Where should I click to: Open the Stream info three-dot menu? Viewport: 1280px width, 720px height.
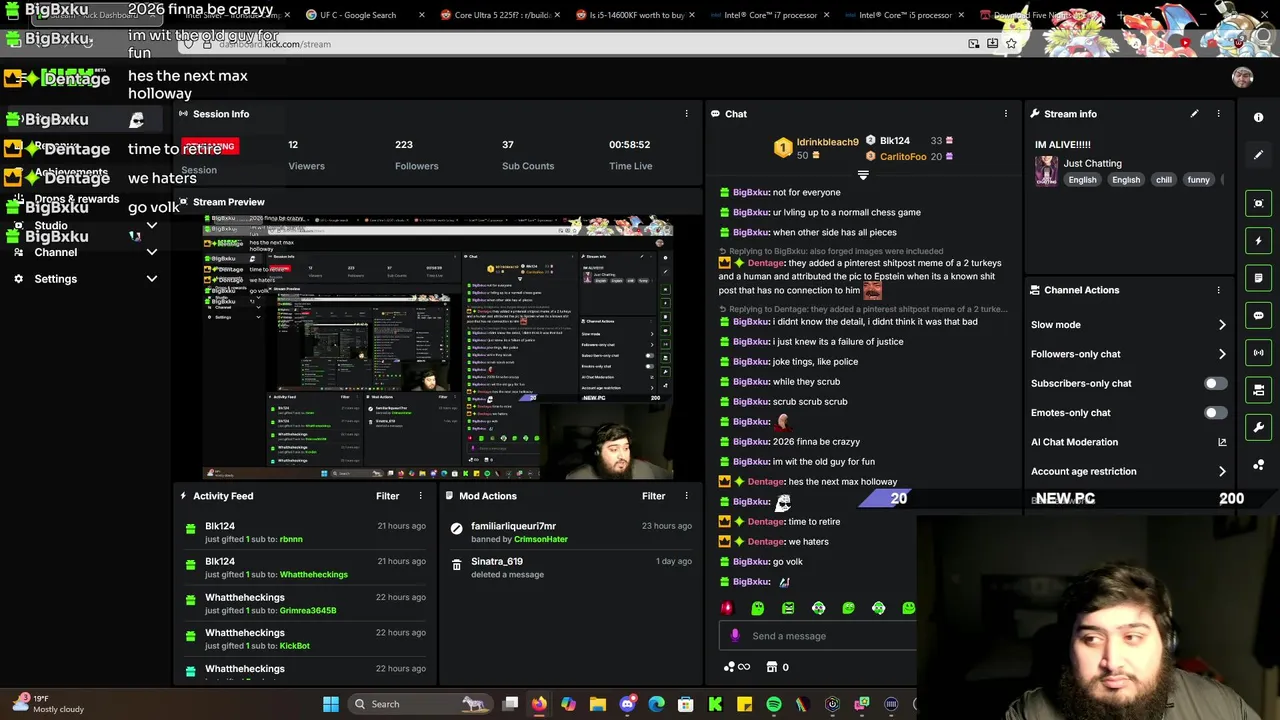pyautogui.click(x=1218, y=114)
